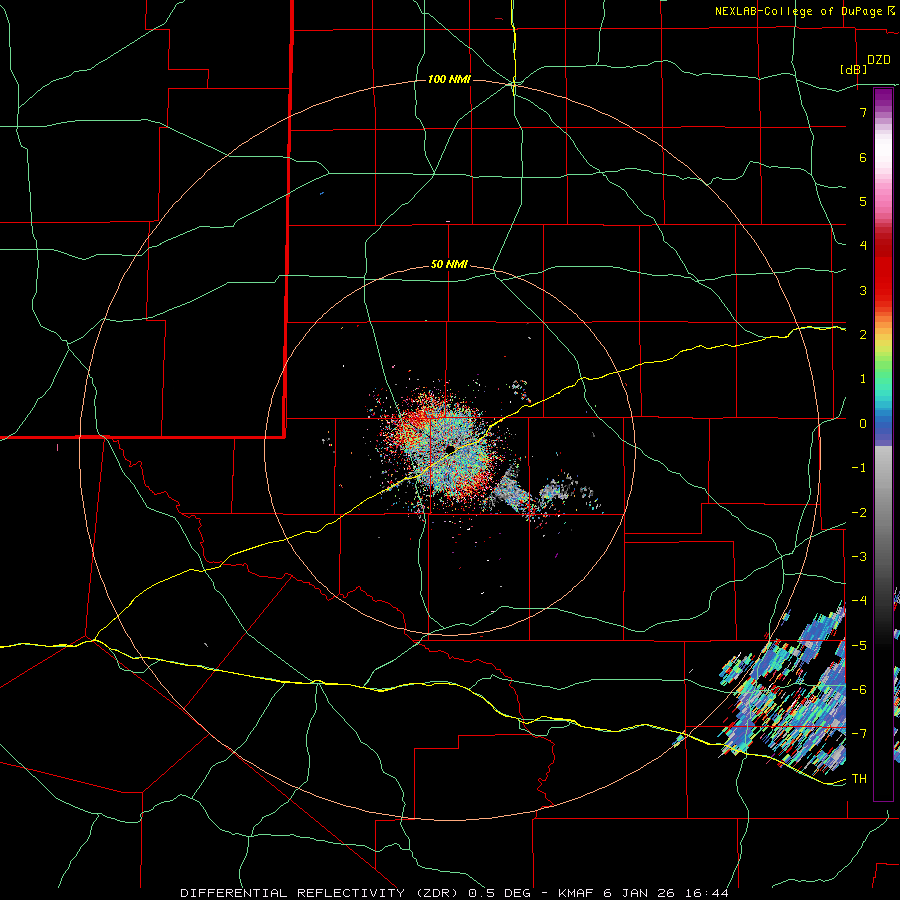This screenshot has height=900, width=900.
Task: Click the DZD label above the color scale
Action: pos(878,60)
